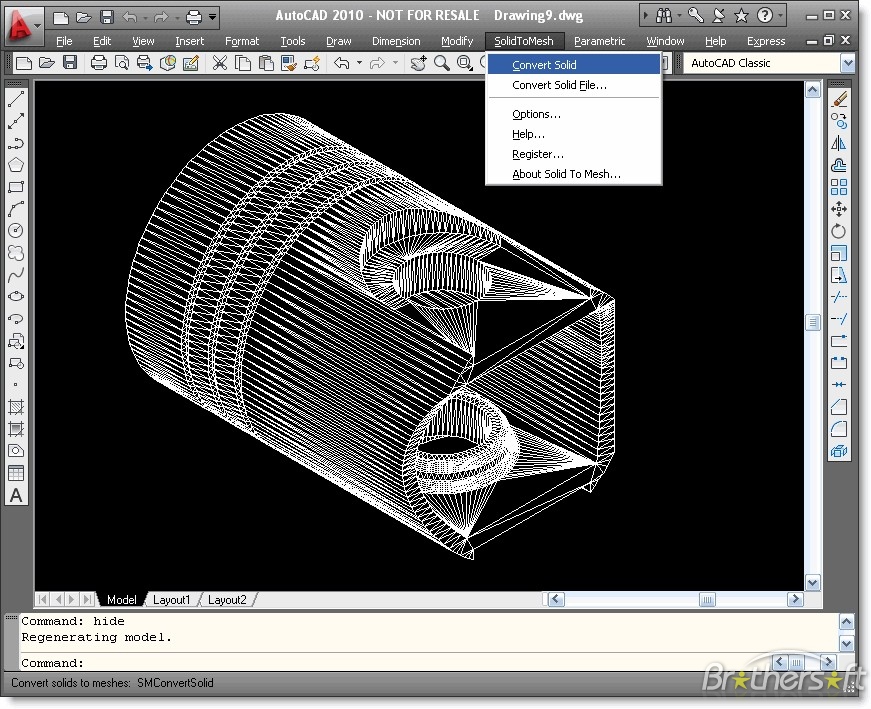This screenshot has height=709, width=871.
Task: Select the Hatch tool
Action: pos(16,407)
